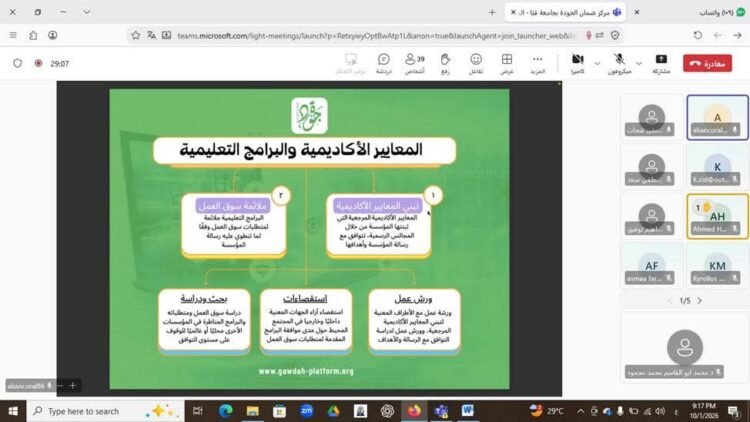
Task: Leave the meeting with red مغادرة button
Action: [707, 63]
